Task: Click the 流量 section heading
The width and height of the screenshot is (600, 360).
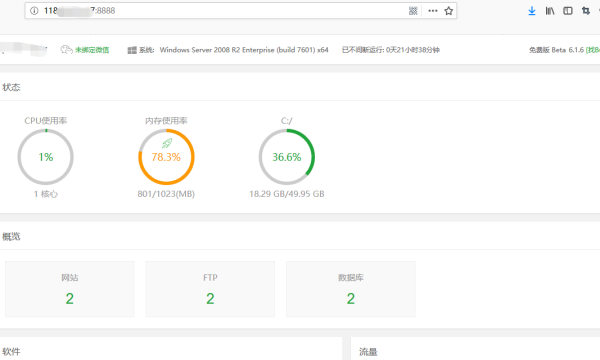Action: click(368, 352)
